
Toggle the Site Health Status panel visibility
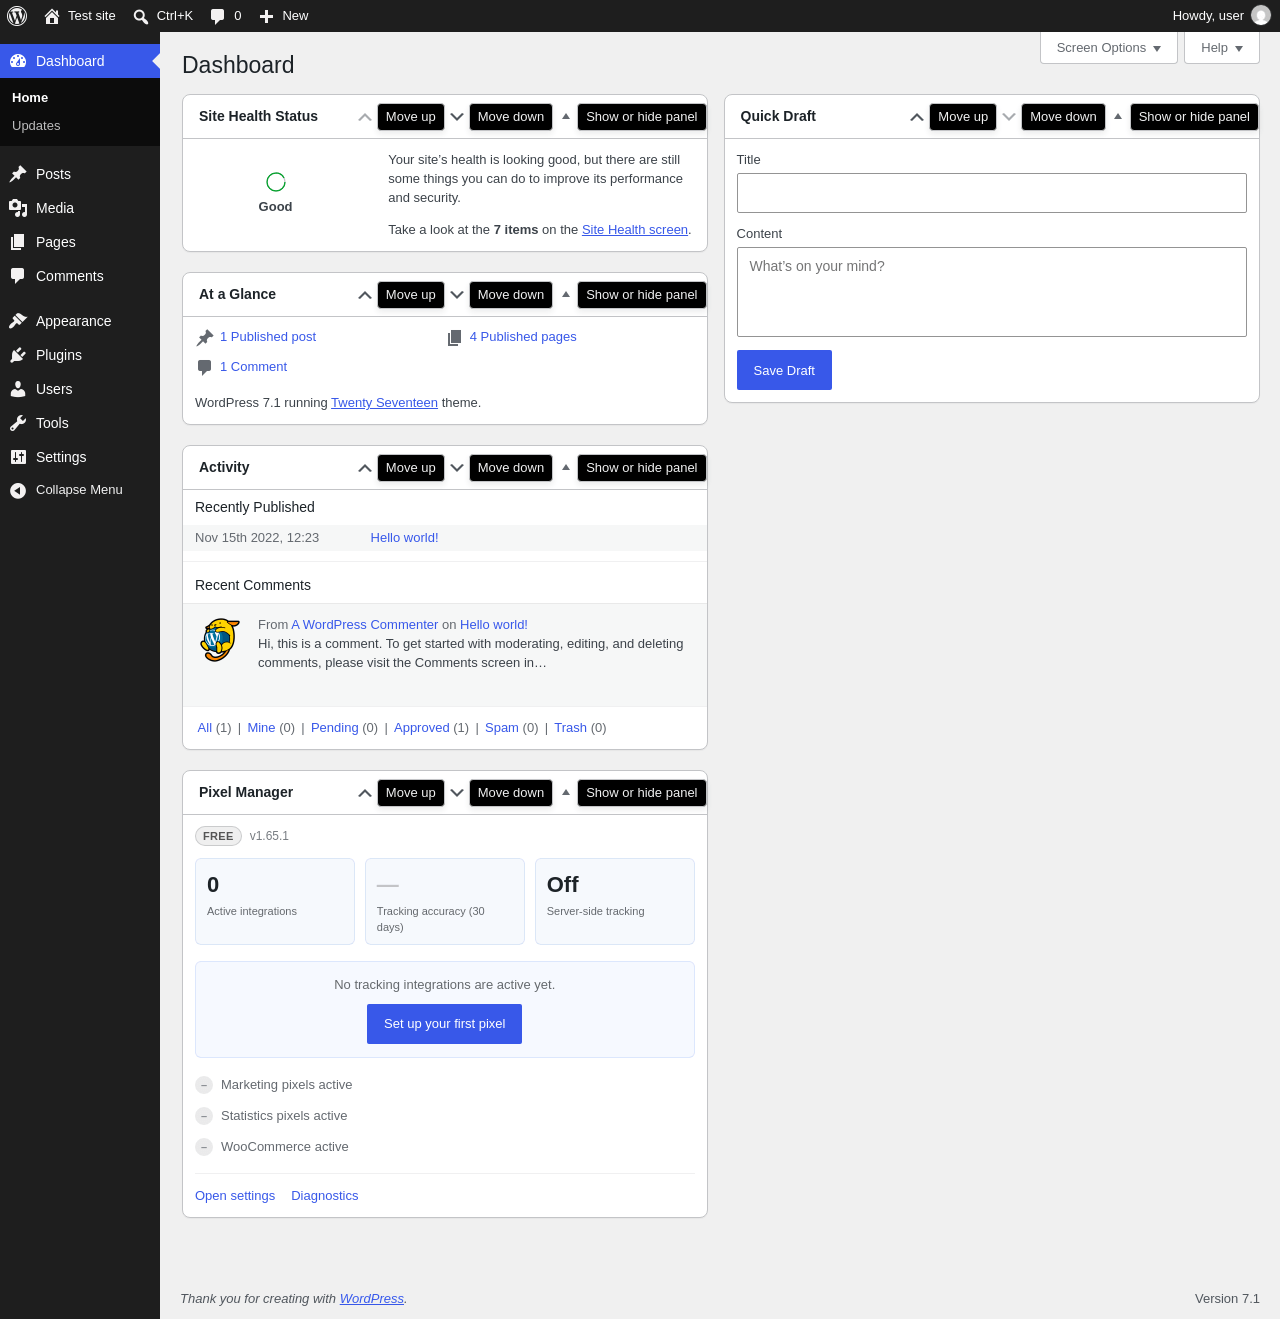[566, 117]
